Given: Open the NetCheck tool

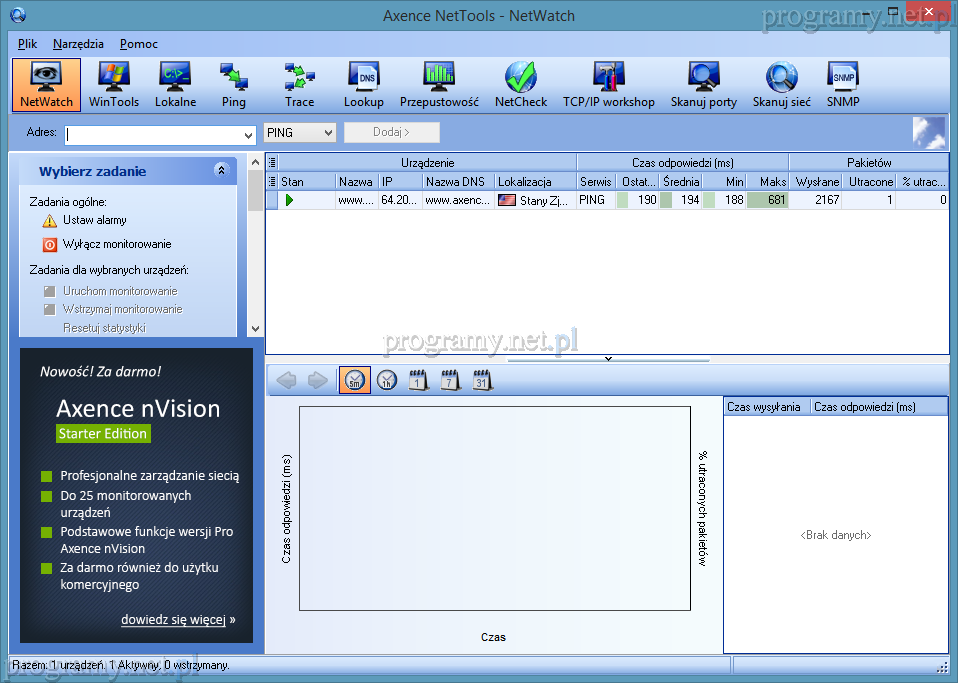Looking at the screenshot, I should coord(520,85).
